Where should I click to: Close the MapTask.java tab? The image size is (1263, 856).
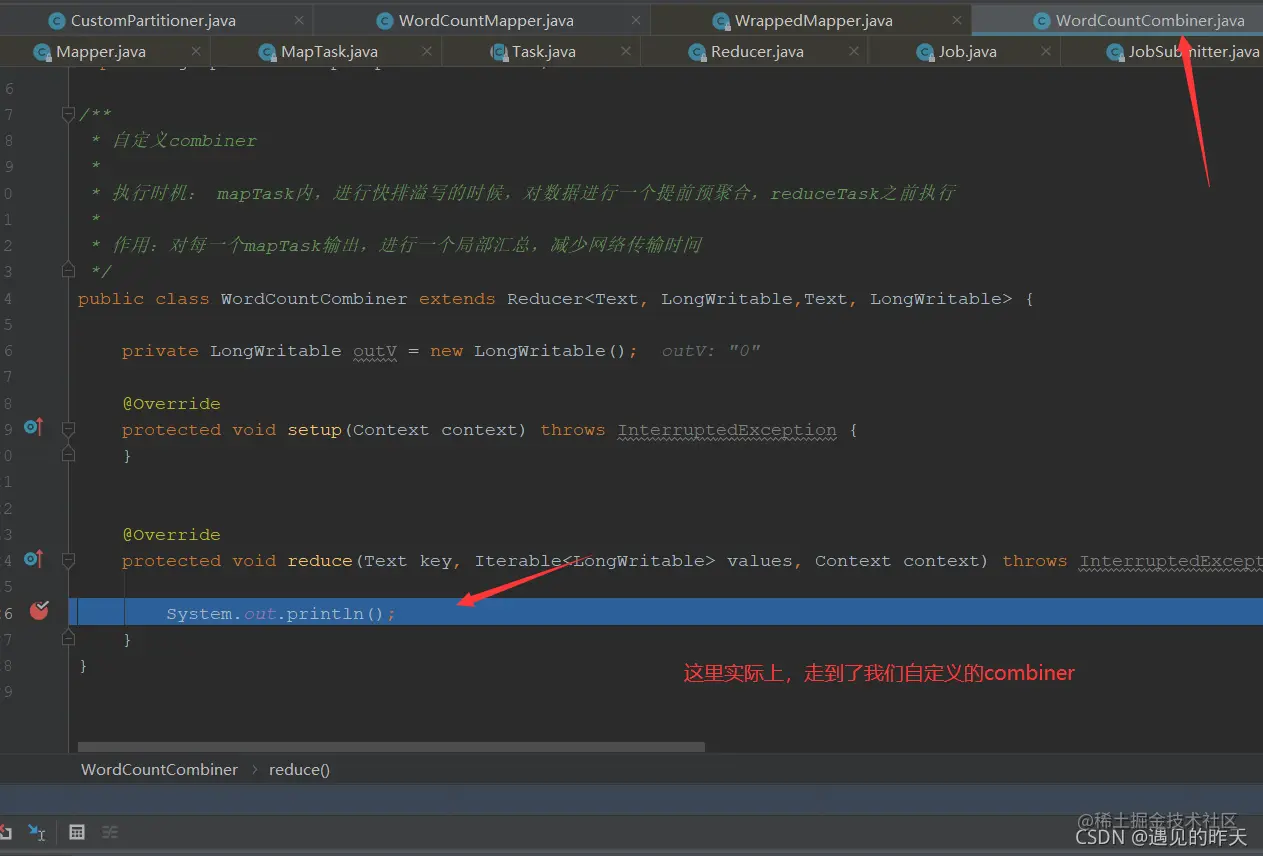pyautogui.click(x=427, y=52)
